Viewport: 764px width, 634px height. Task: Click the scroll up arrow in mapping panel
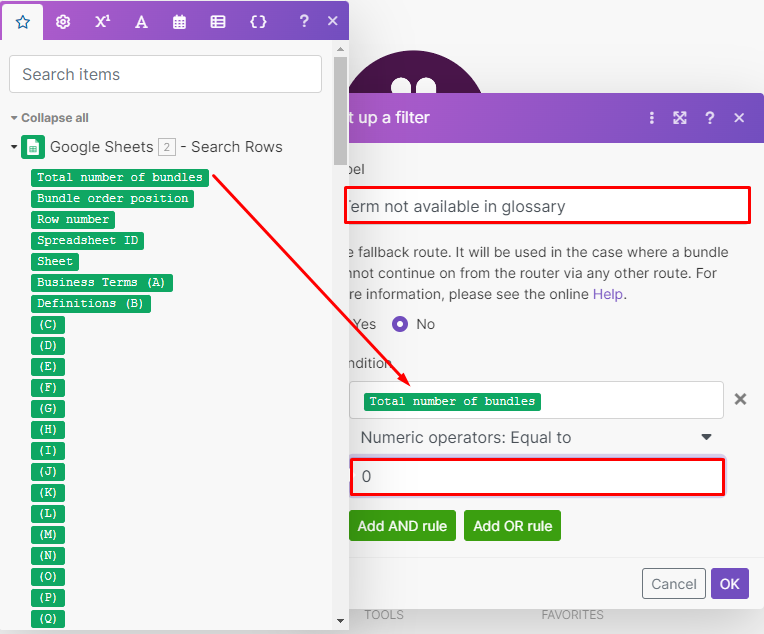pos(340,49)
